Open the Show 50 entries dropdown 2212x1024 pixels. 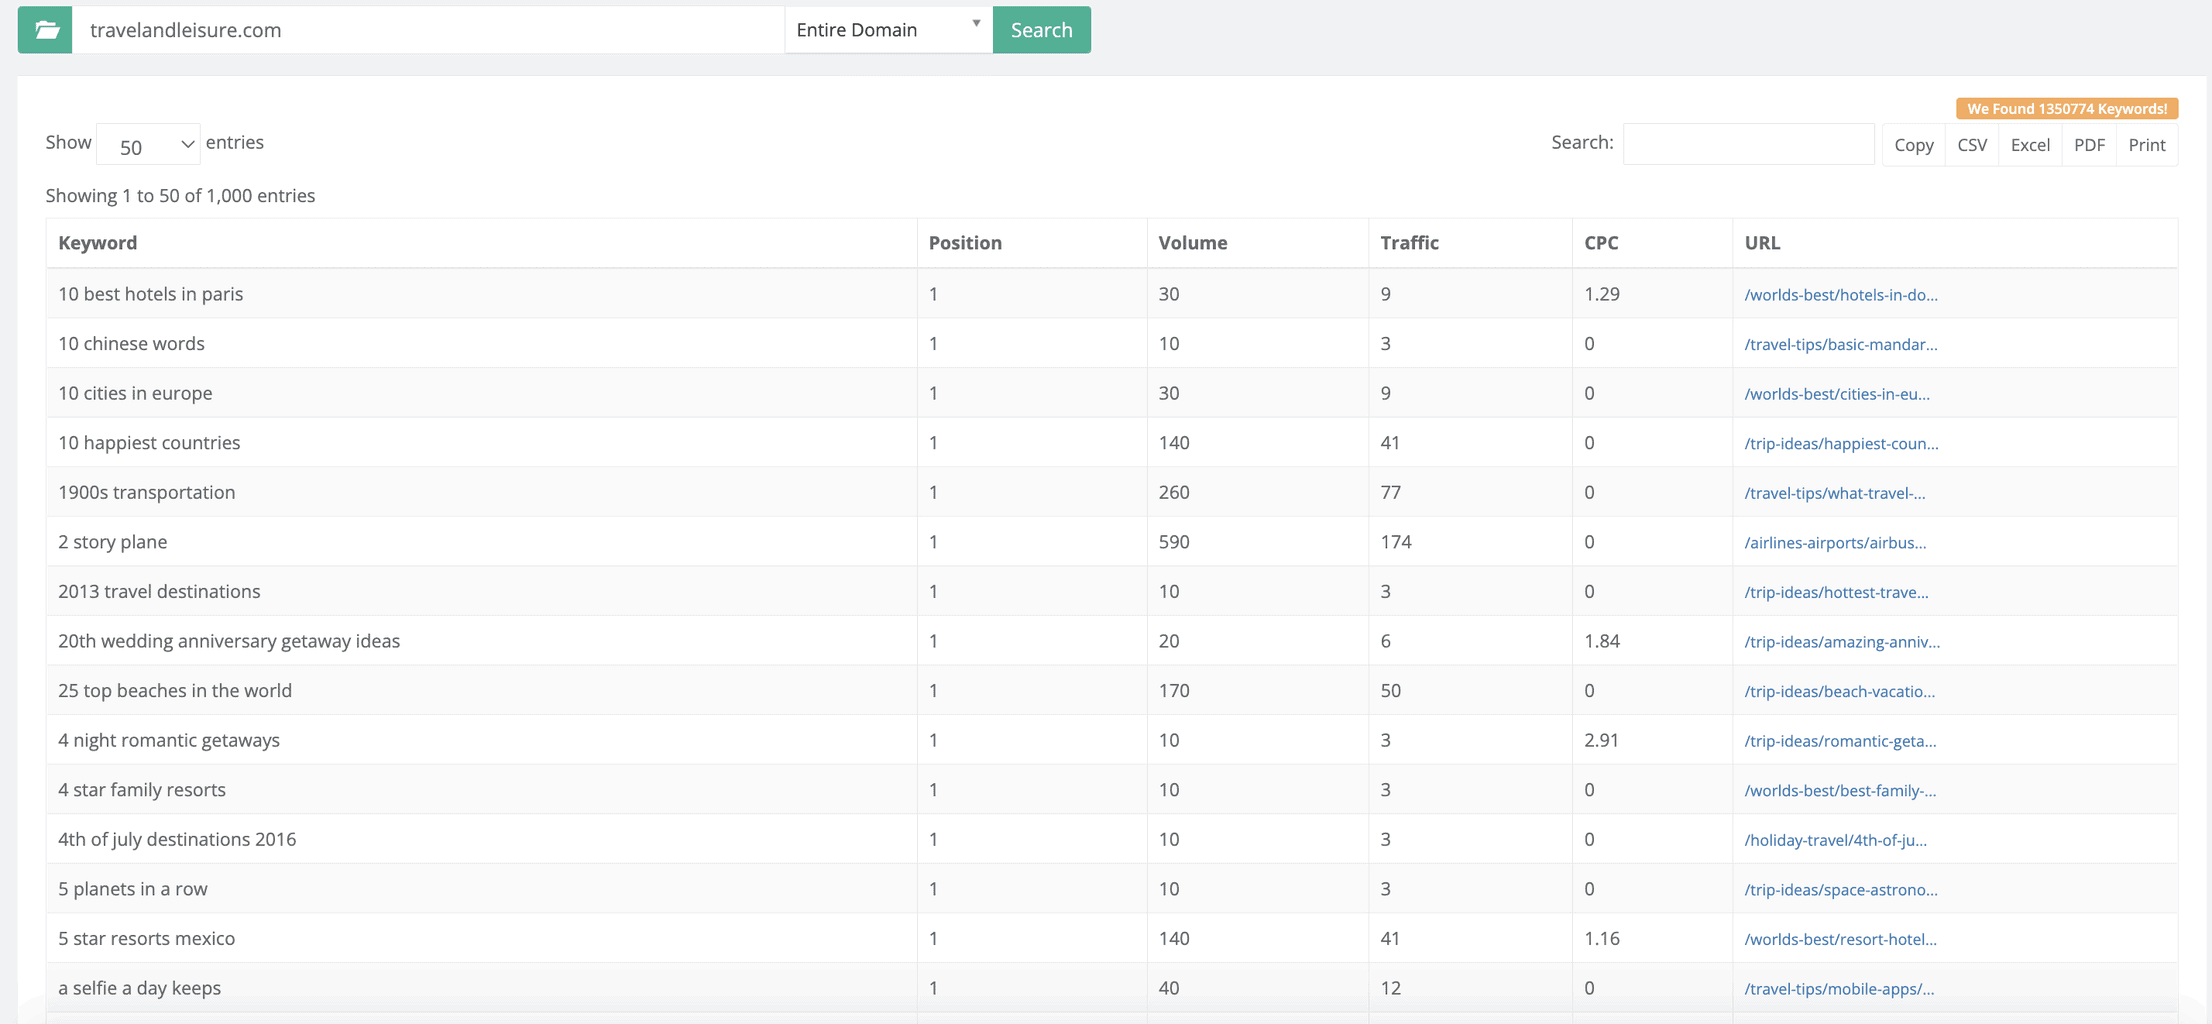point(148,145)
